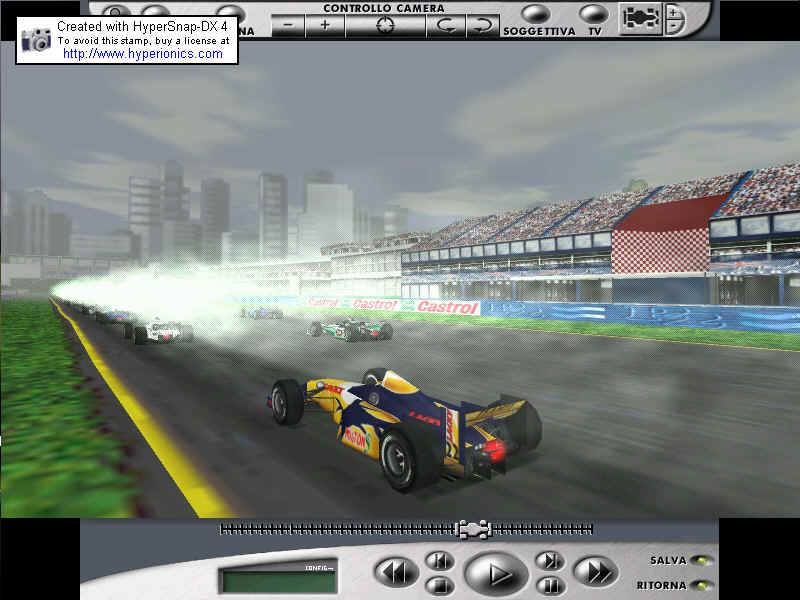Zoom the camera in with the plus button
This screenshot has width=800, height=600.
tap(325, 25)
